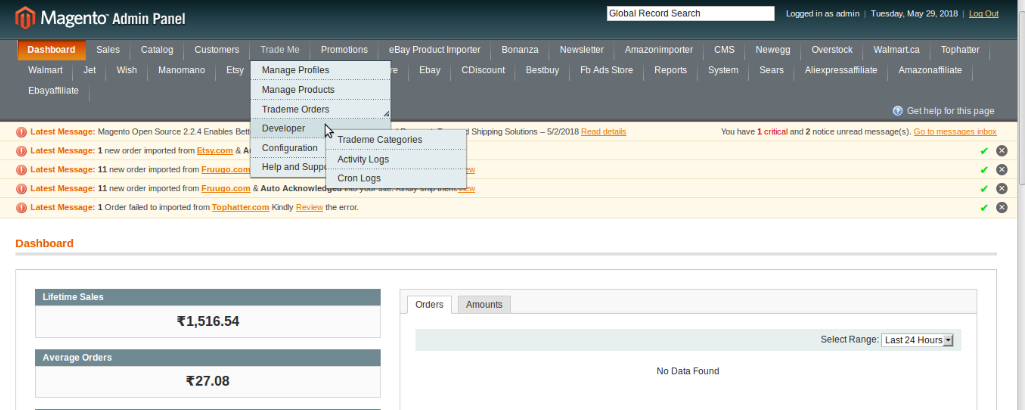The image size is (1025, 410).
Task: Open Trademe Categories in Developer submenu
Action: (396, 140)
